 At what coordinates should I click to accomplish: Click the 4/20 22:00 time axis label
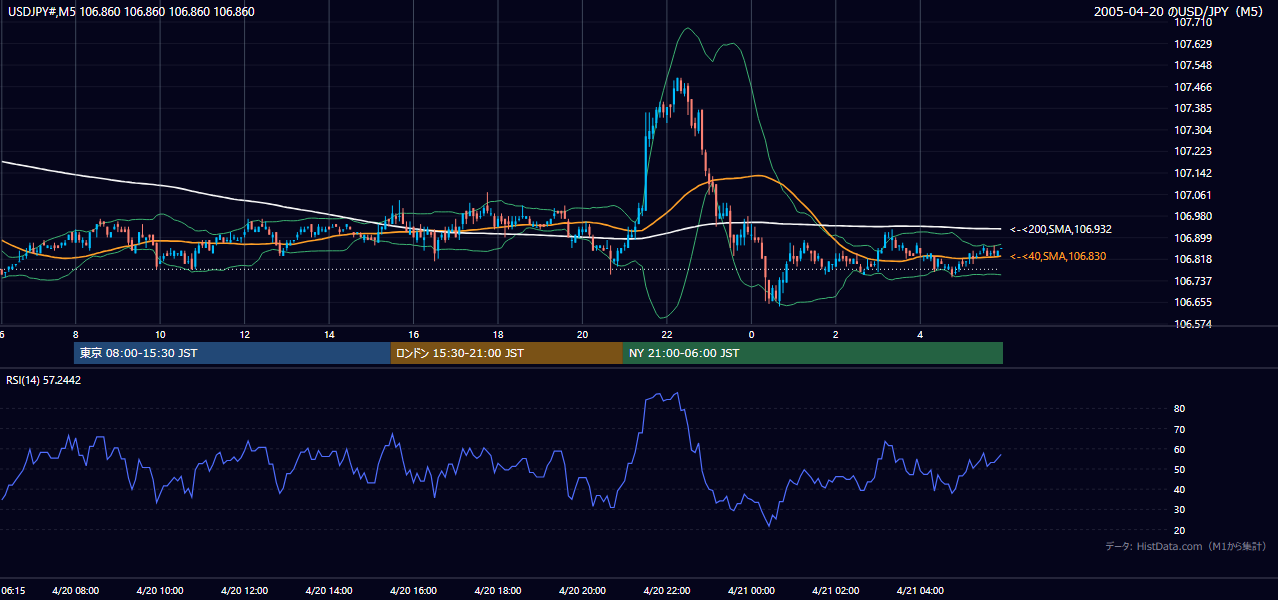667,591
